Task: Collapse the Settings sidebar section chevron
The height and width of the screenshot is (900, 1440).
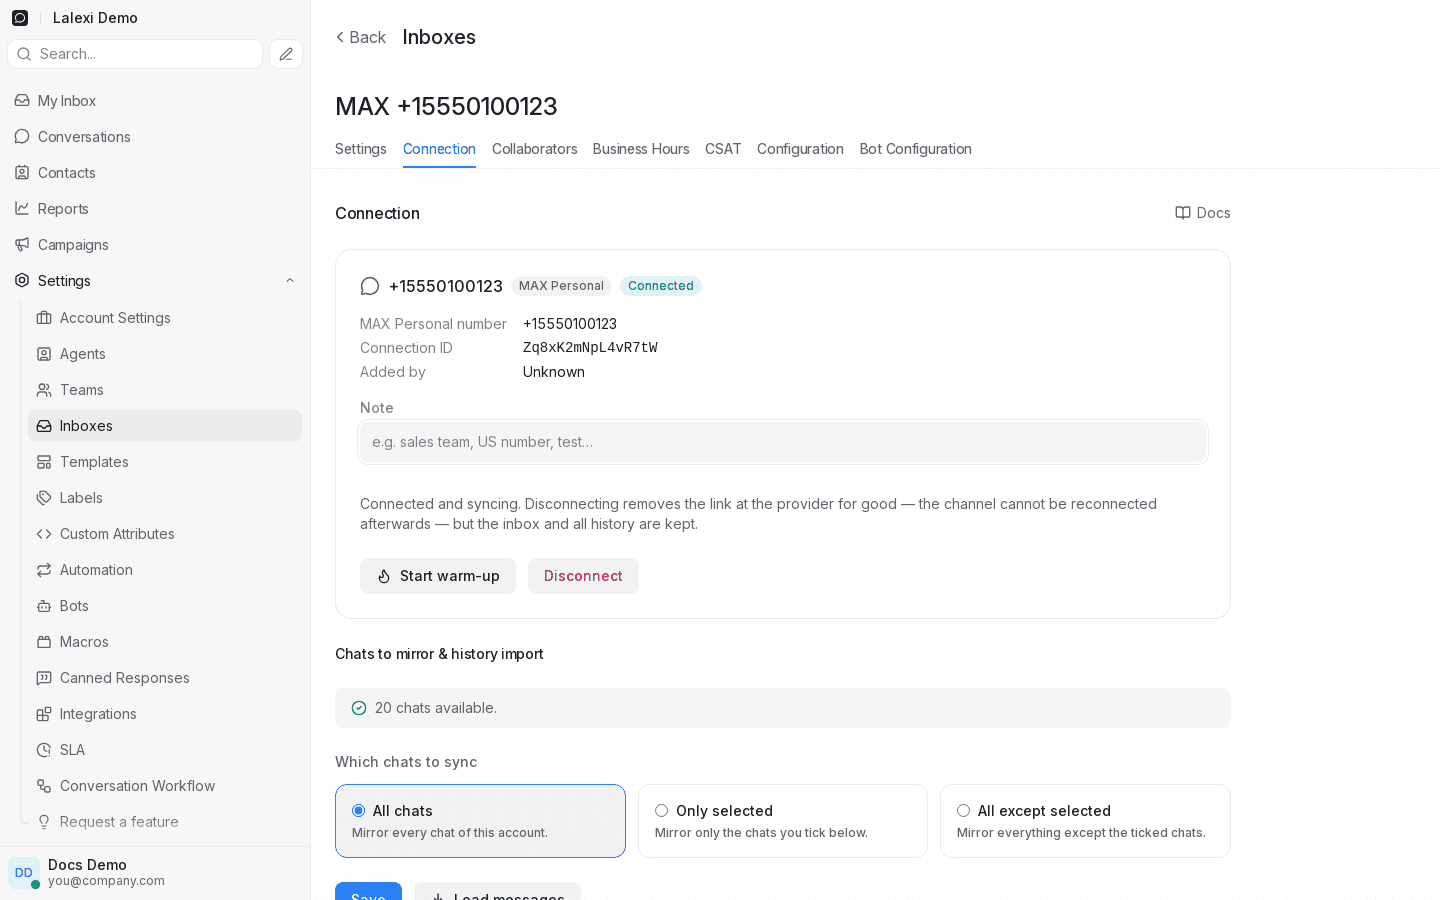Action: [x=290, y=281]
